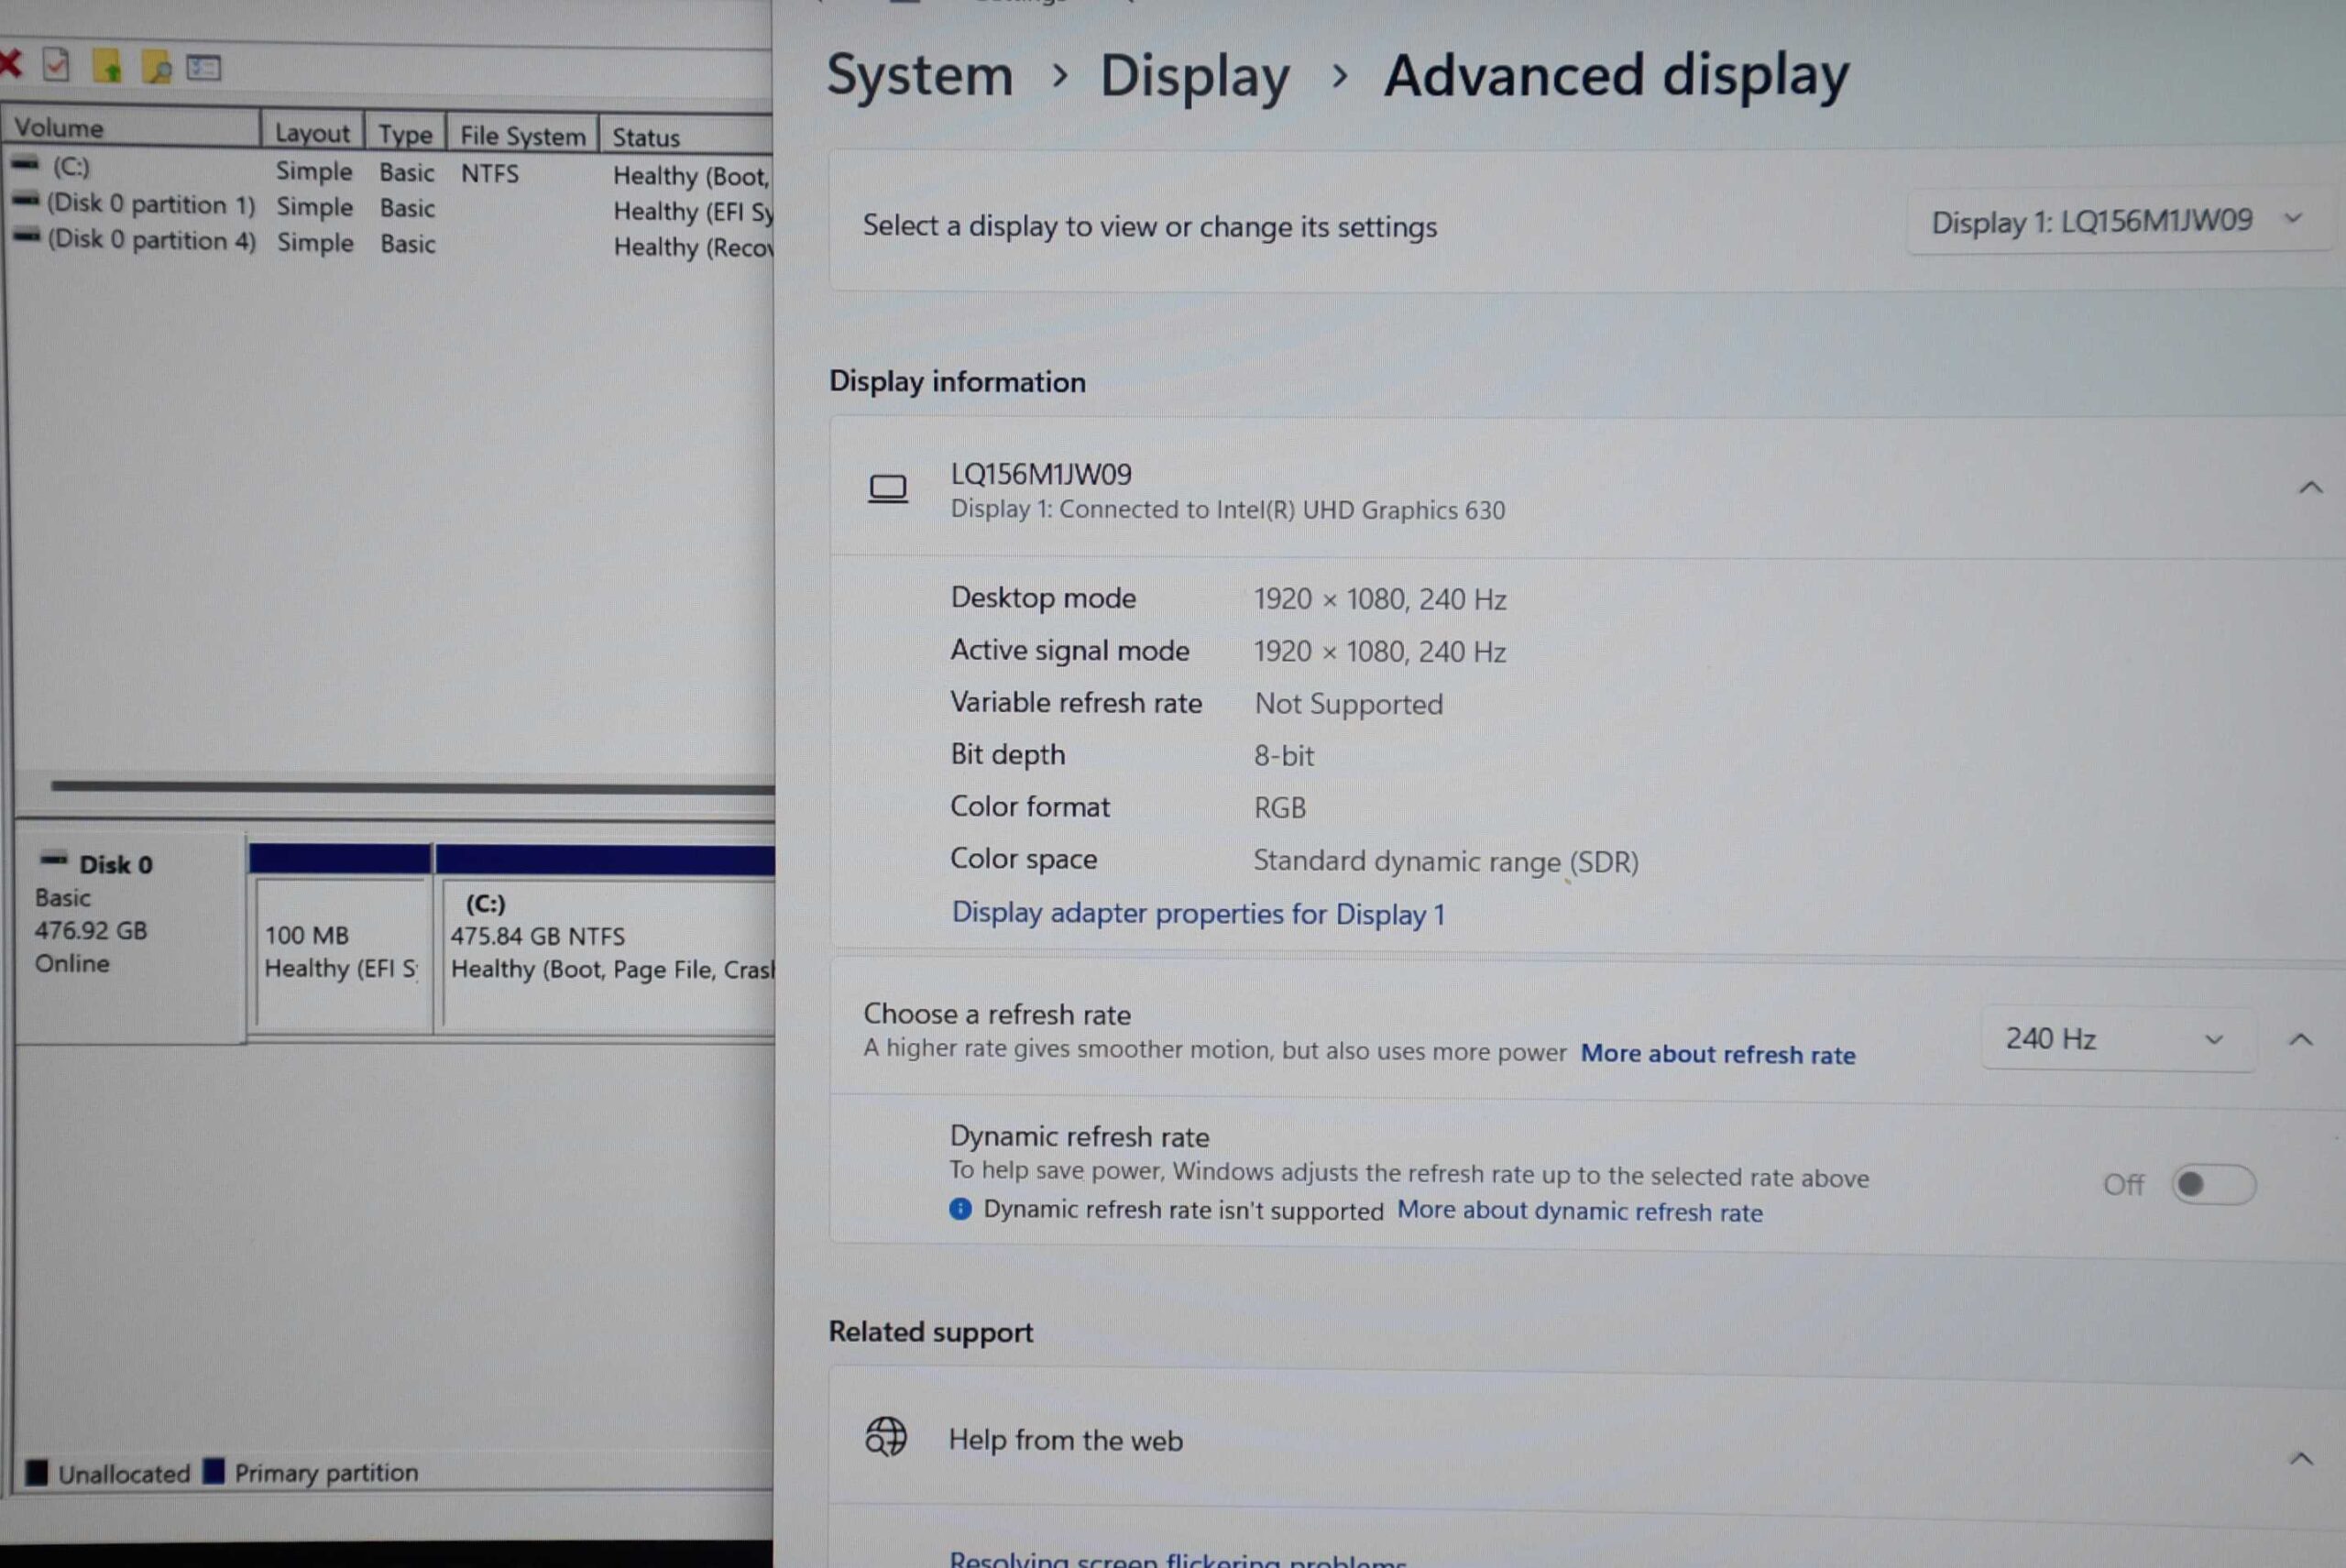2346x1568 pixels.
Task: Sort volumes by the File System column
Action: pyautogui.click(x=522, y=136)
